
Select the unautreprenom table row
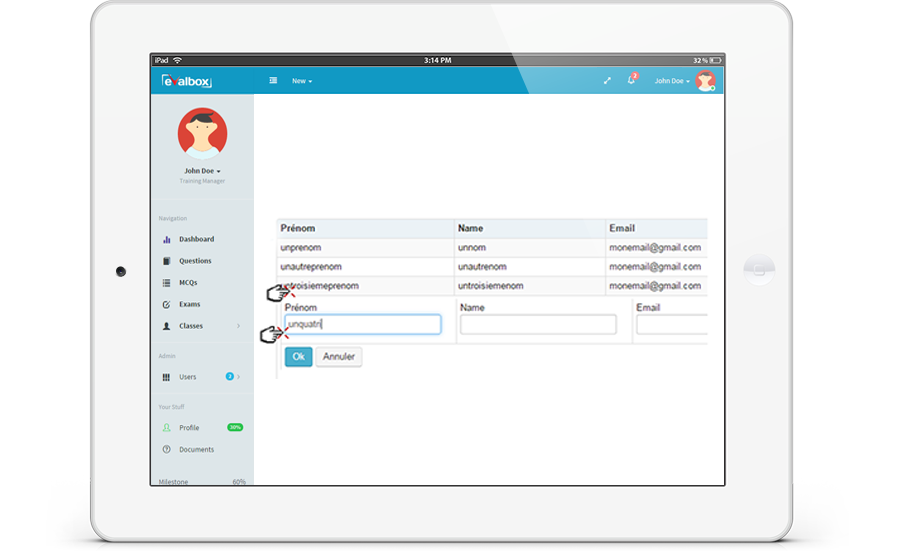click(x=366, y=267)
